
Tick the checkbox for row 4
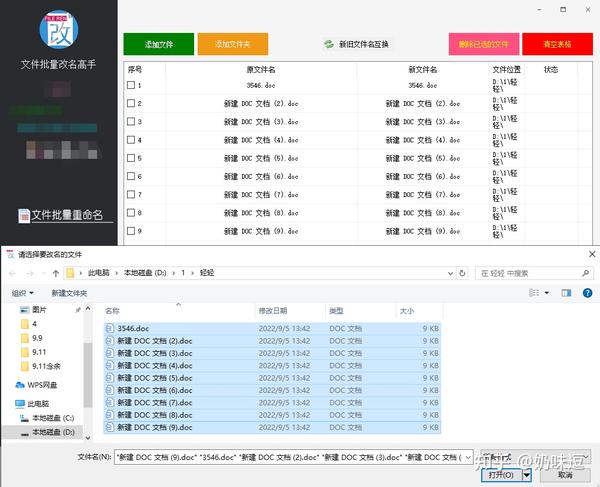(131, 140)
